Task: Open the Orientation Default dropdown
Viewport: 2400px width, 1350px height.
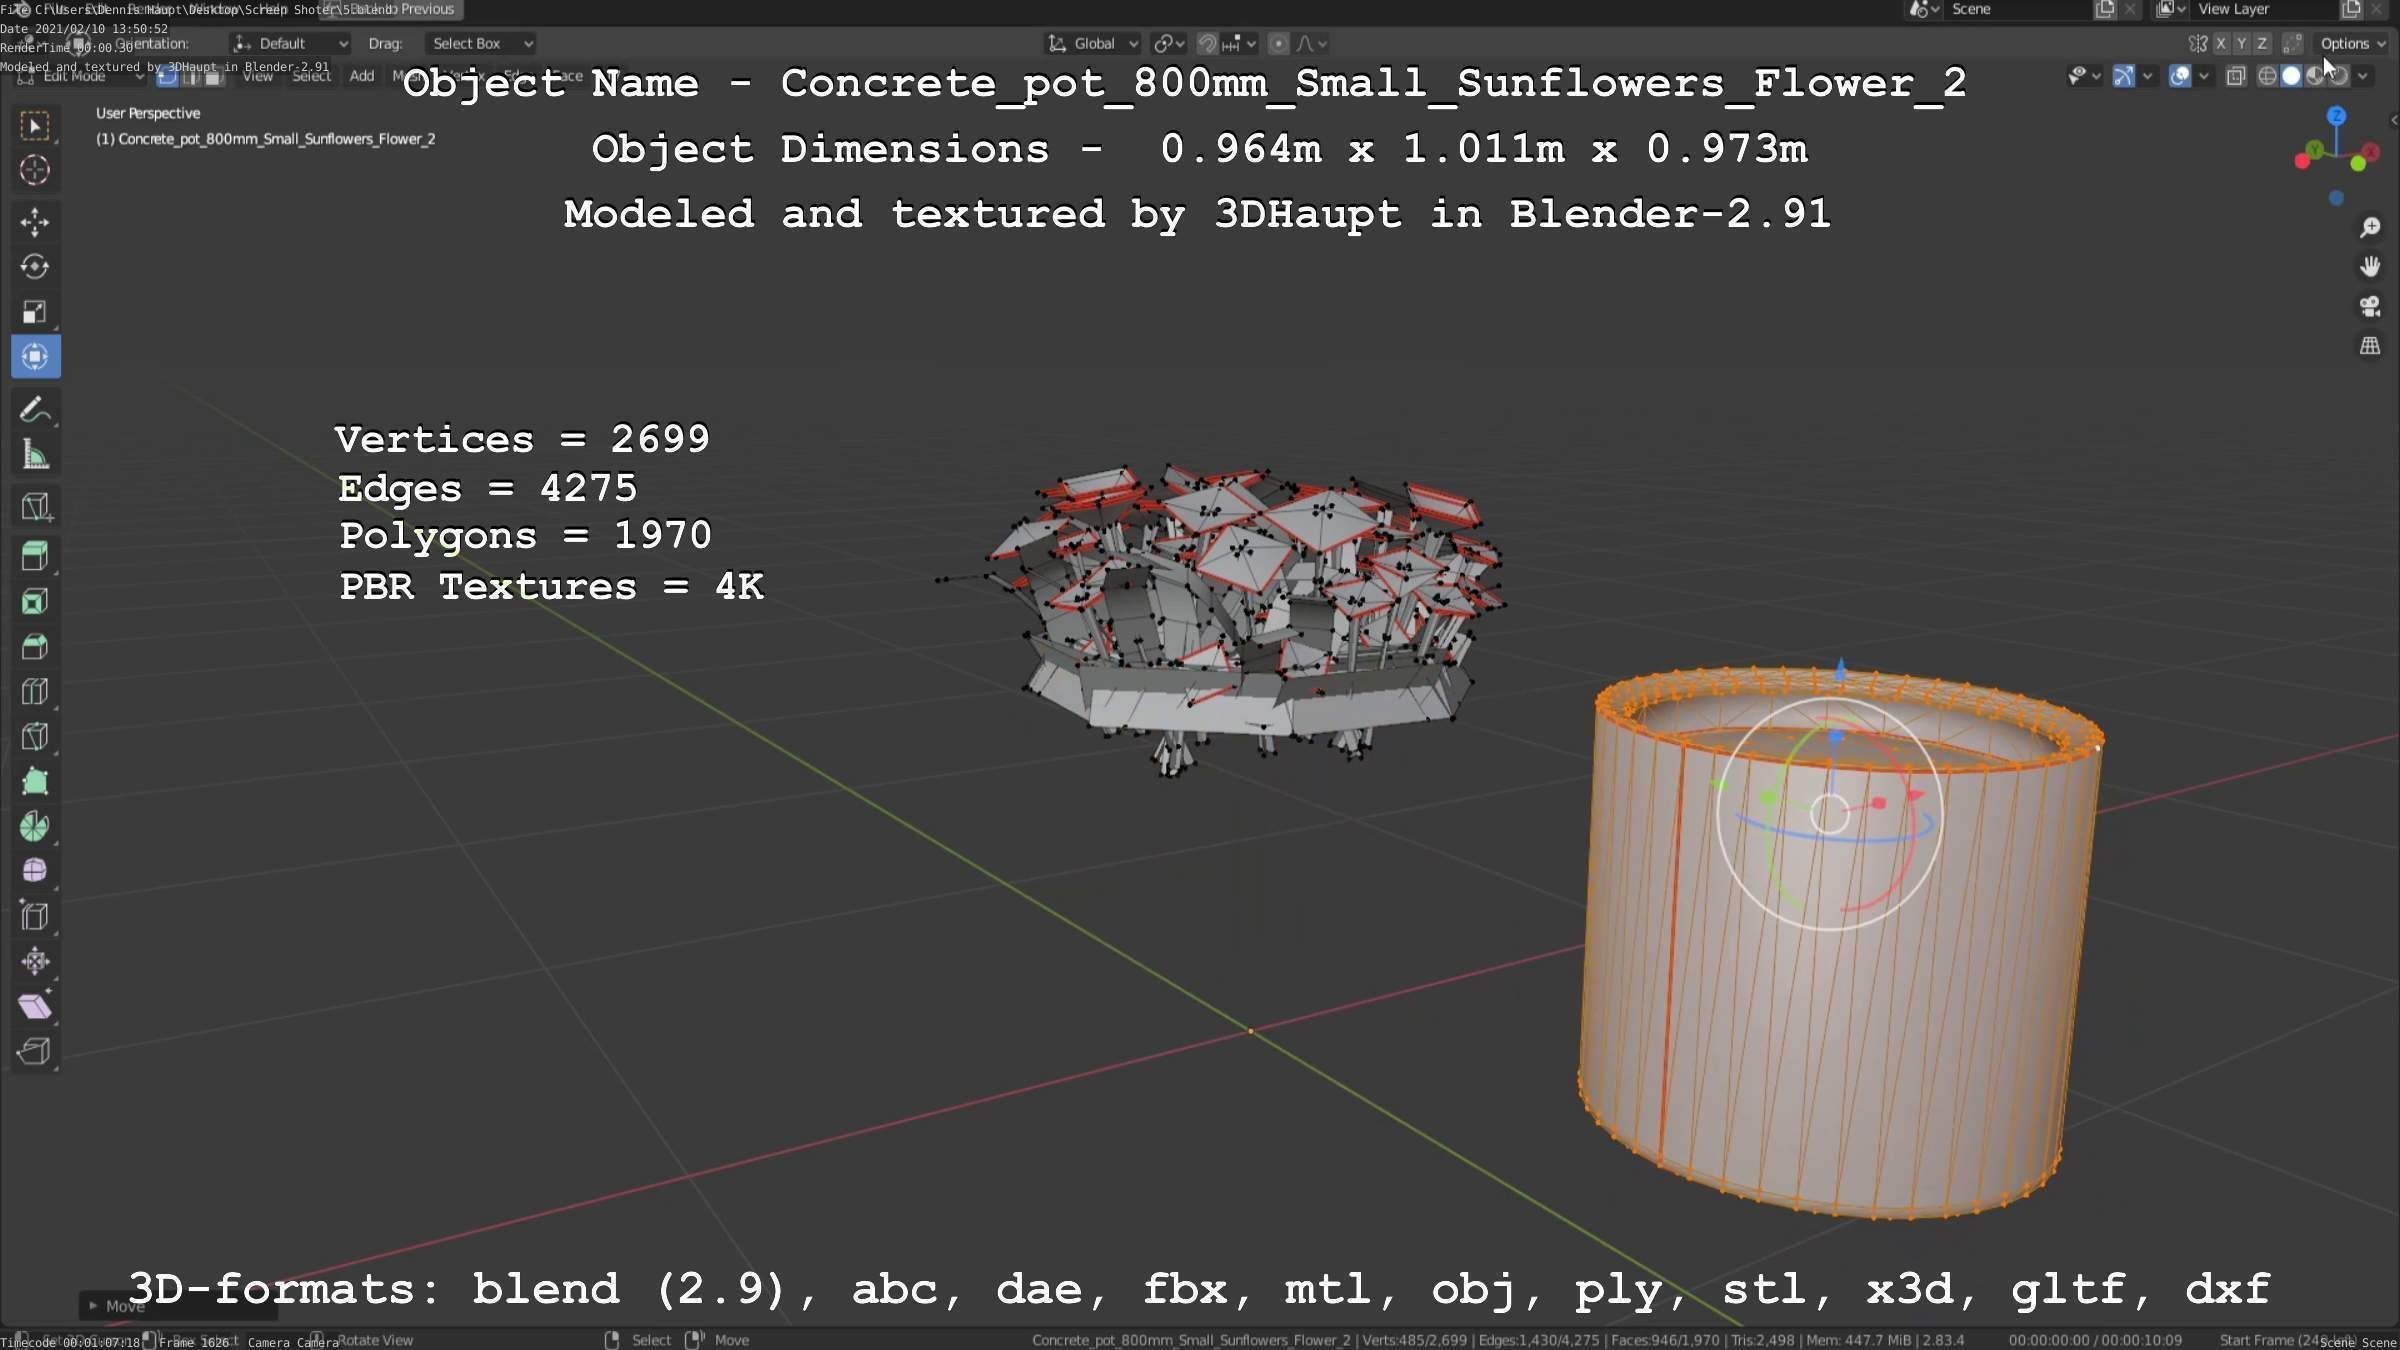Action: point(290,44)
